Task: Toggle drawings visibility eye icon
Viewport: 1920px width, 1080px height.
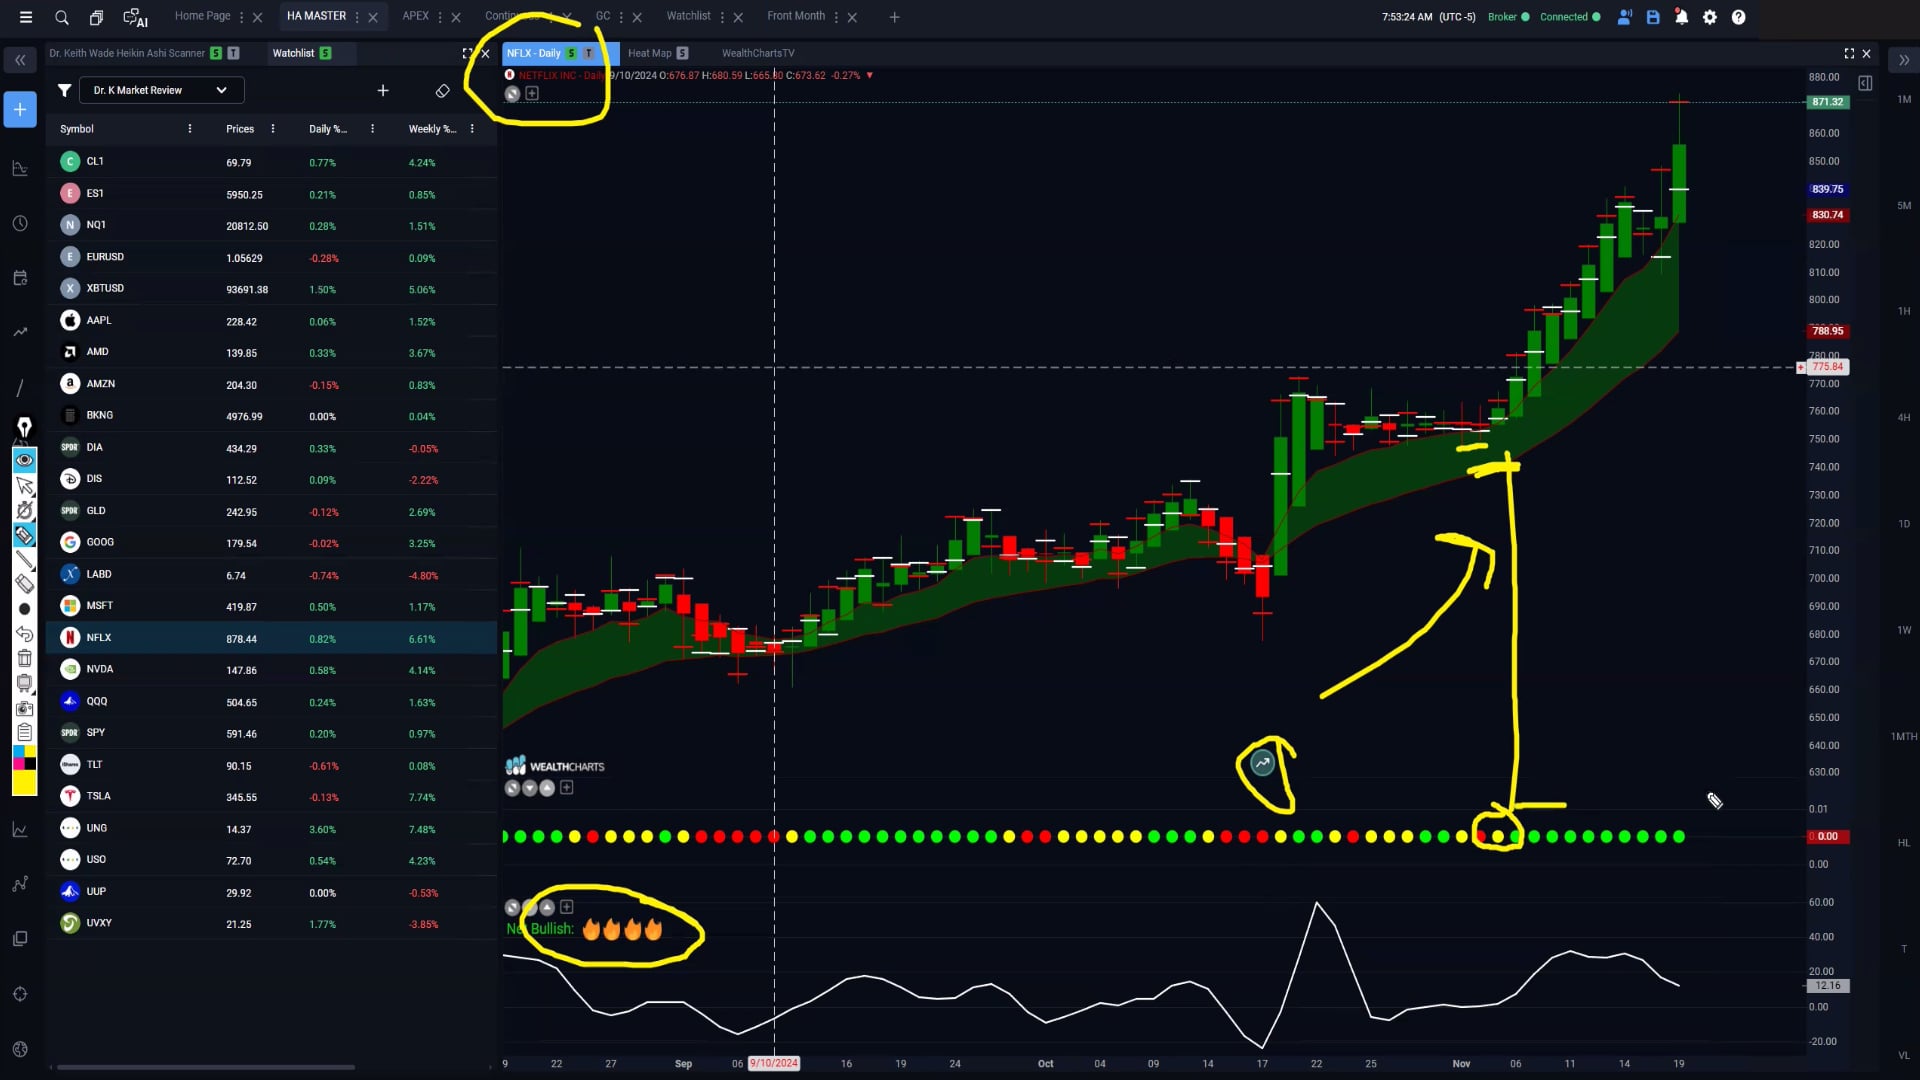Action: (x=24, y=460)
